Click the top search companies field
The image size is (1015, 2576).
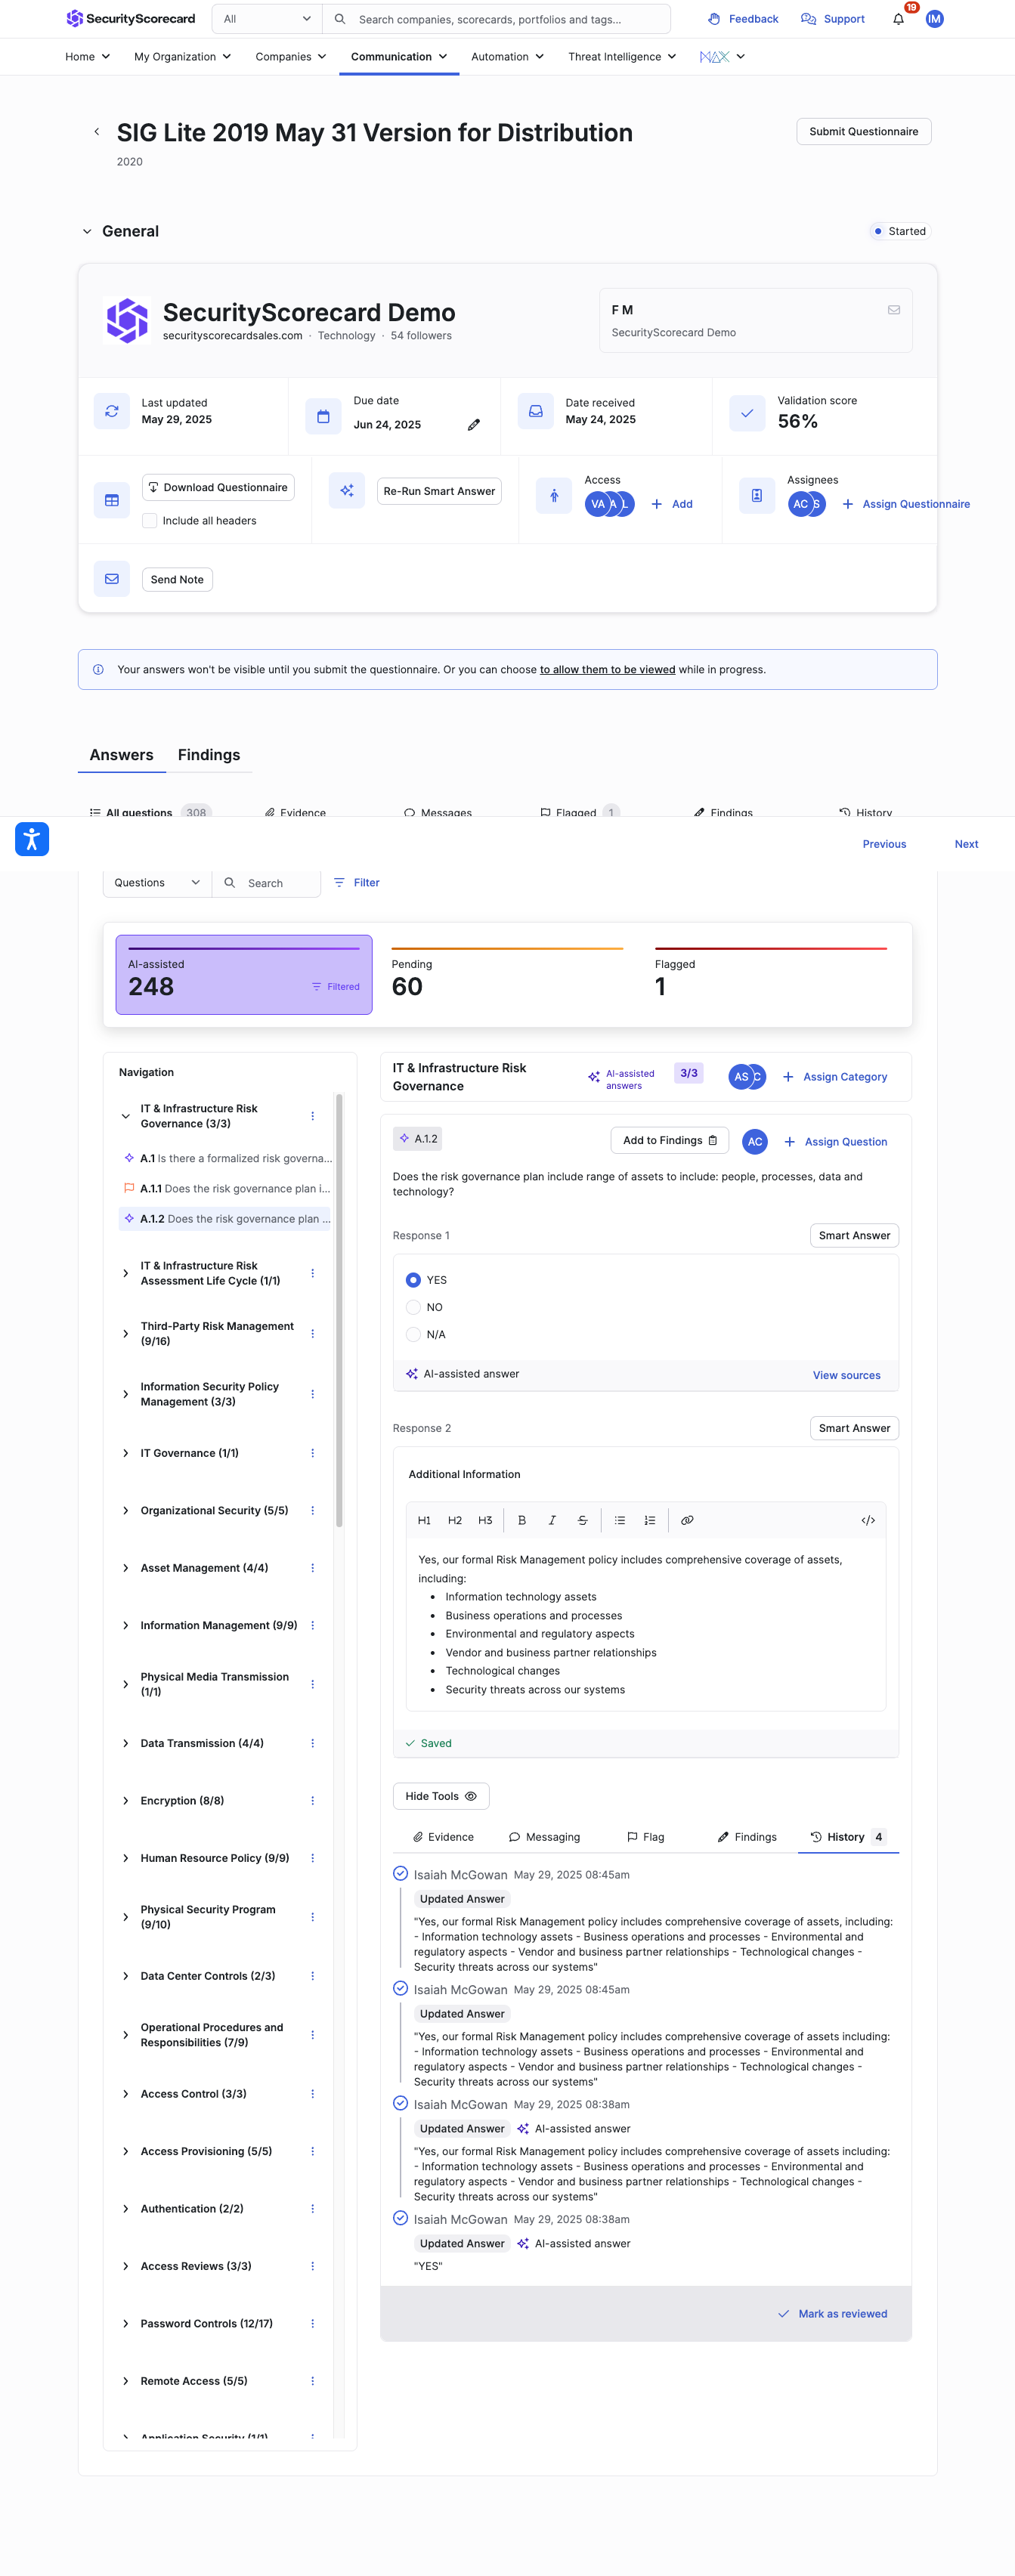(497, 19)
